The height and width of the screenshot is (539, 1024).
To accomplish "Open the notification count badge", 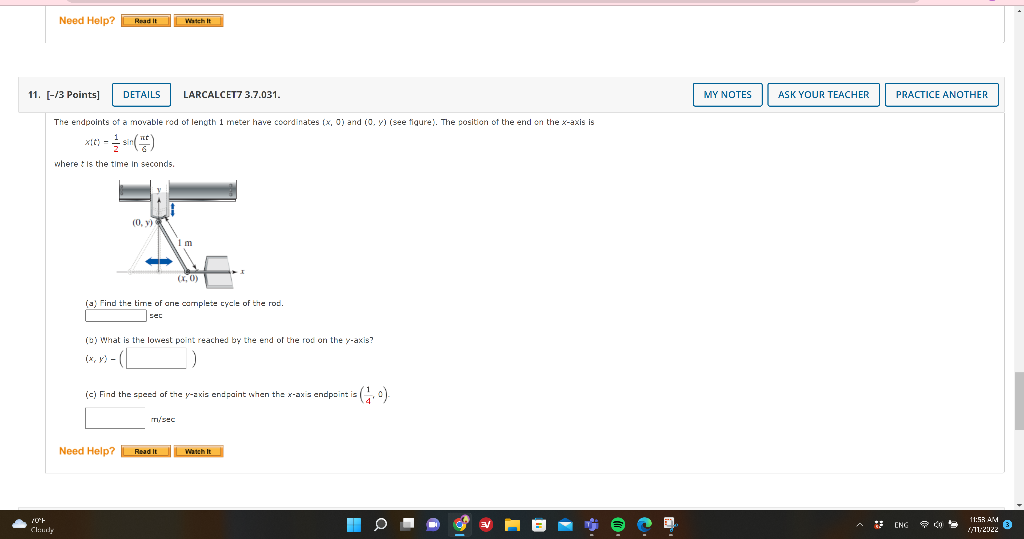I will click(x=1008, y=525).
